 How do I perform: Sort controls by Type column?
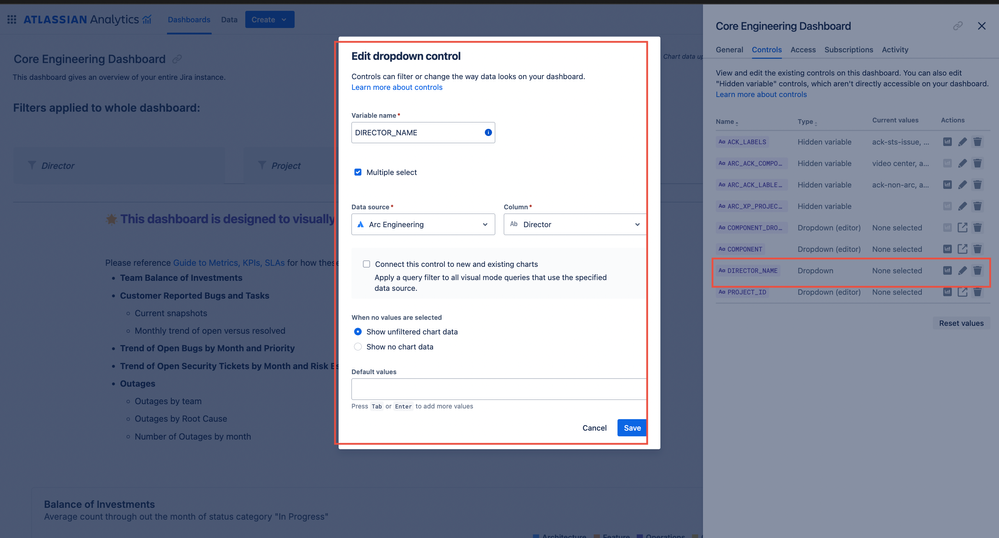[x=807, y=121]
